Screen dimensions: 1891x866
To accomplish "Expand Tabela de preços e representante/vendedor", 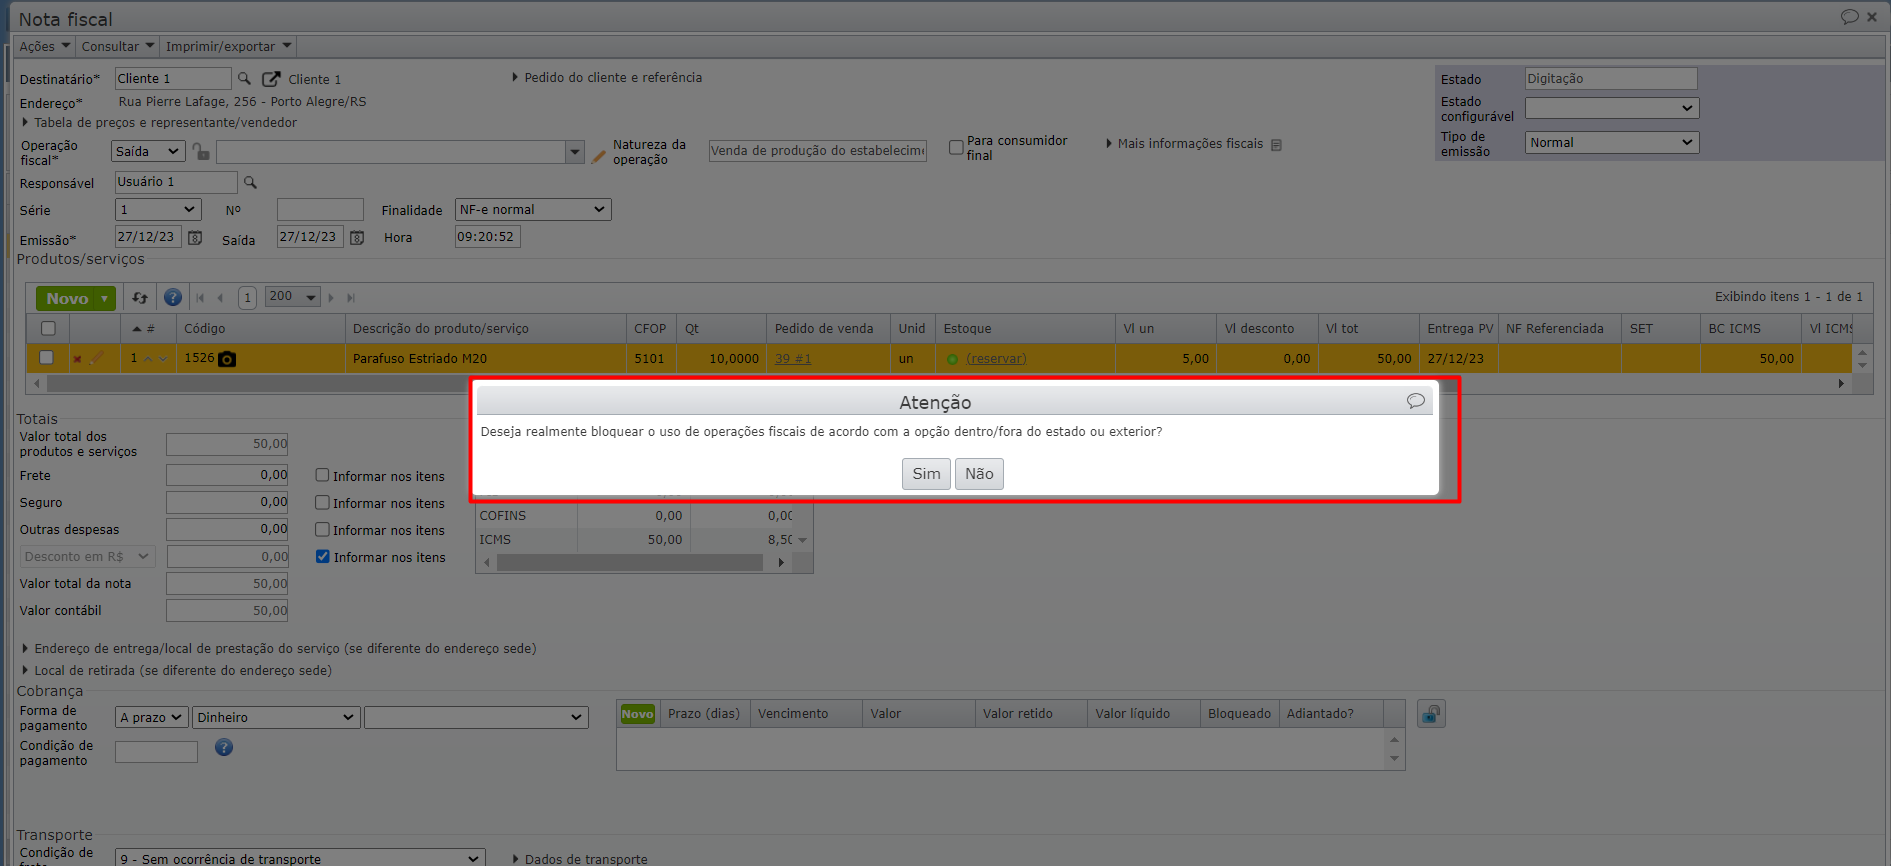I will point(160,123).
